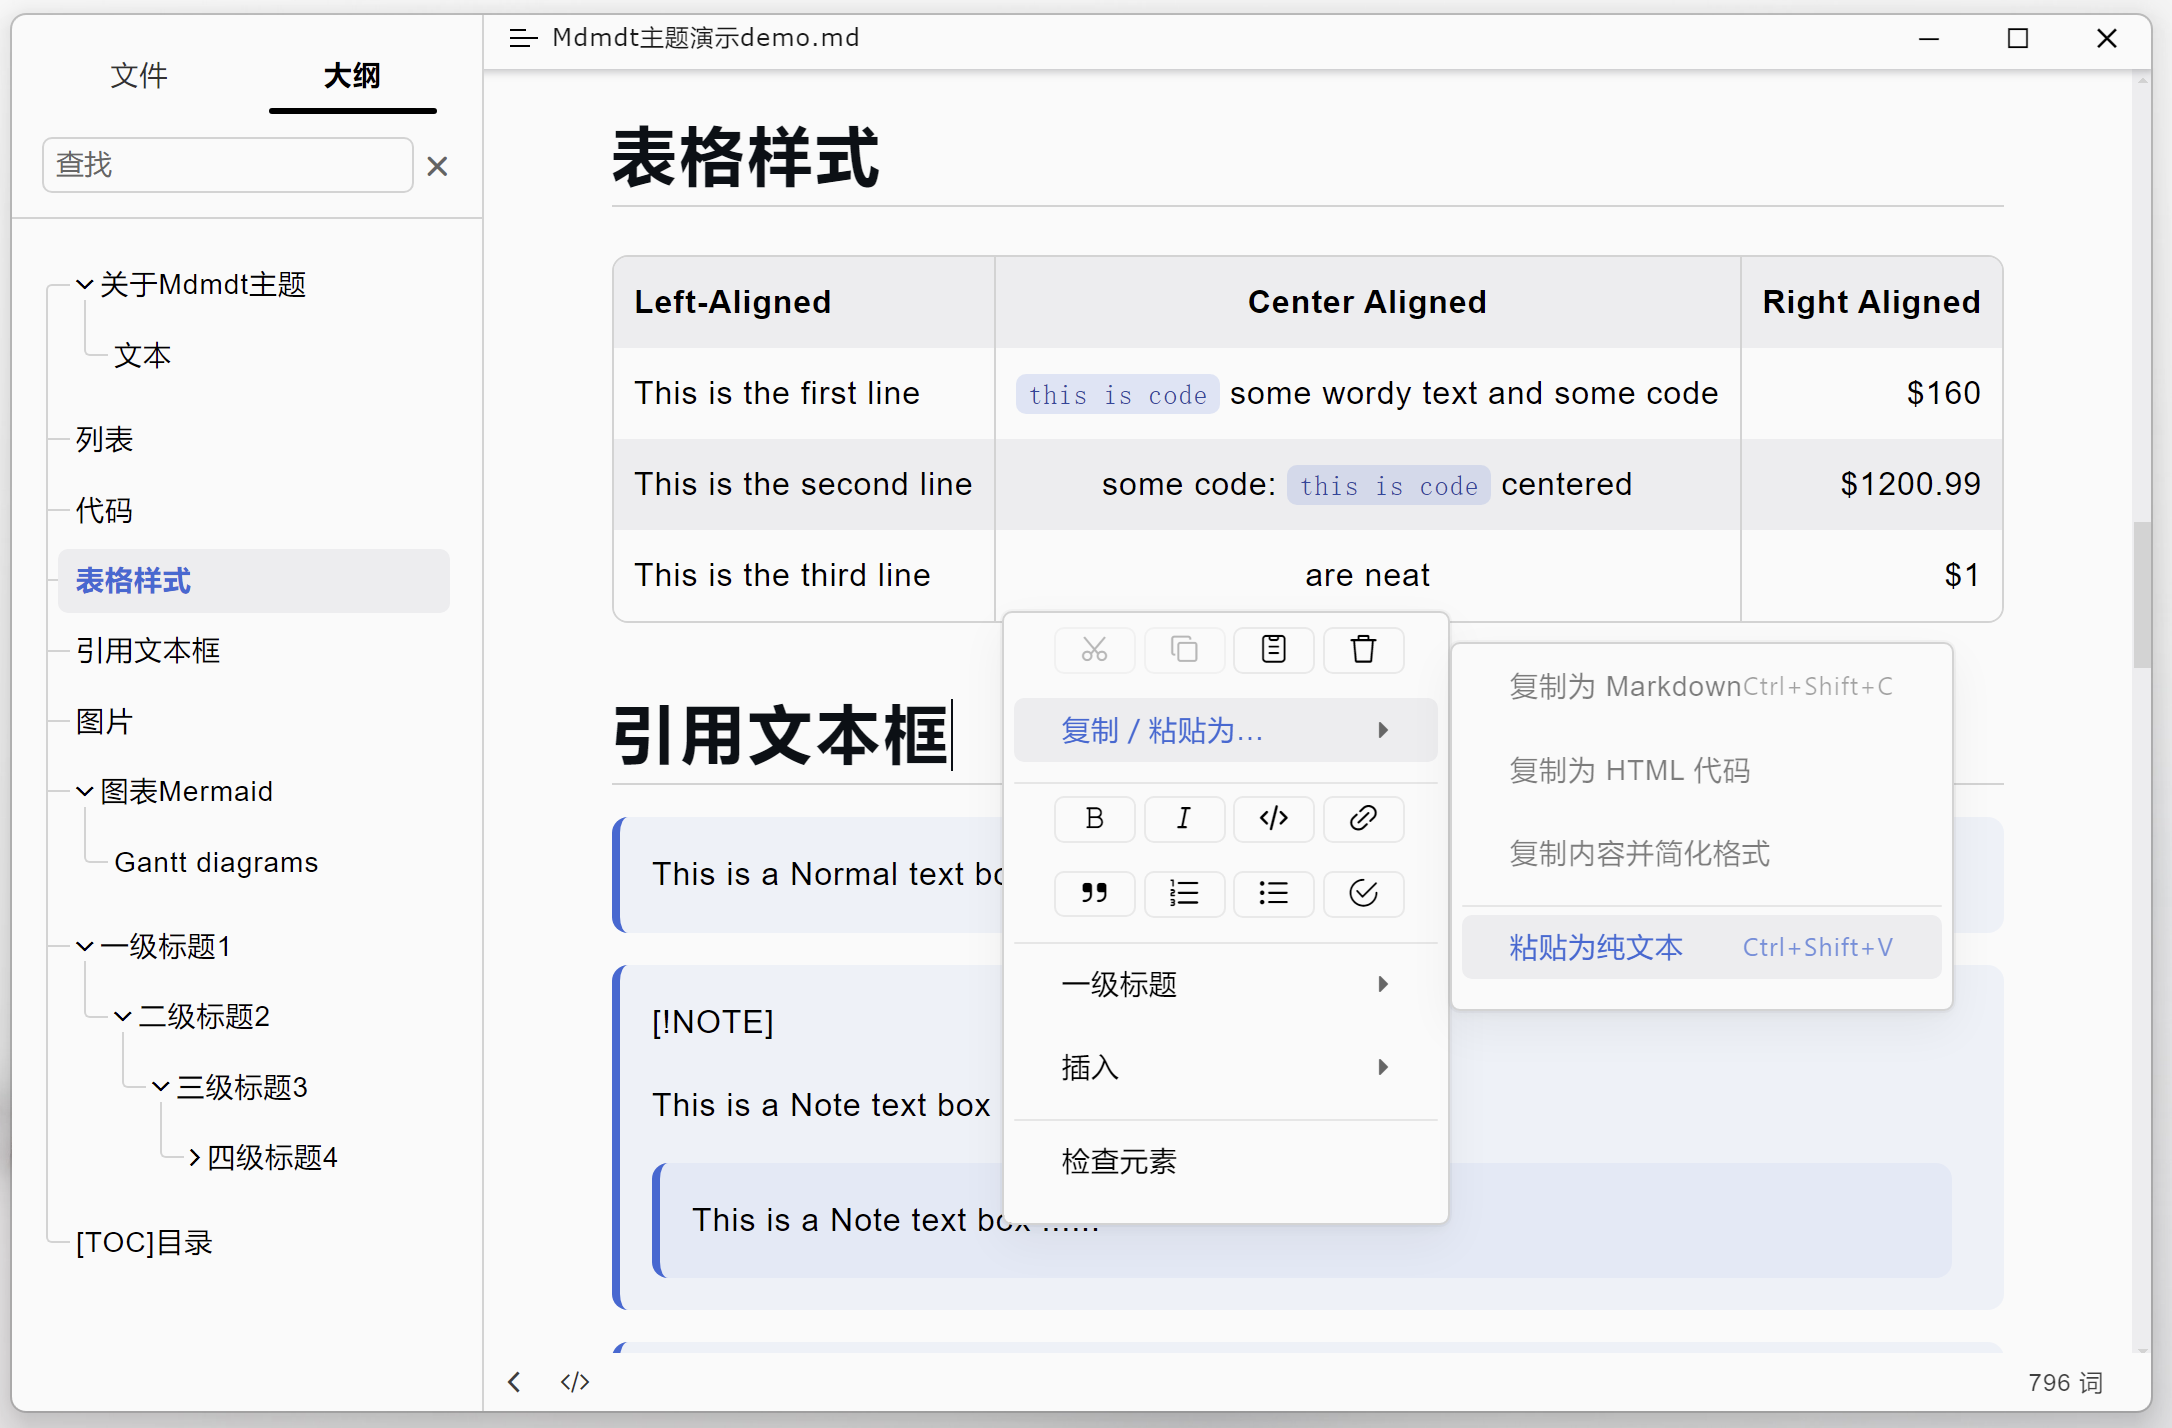Maximize the window
The image size is (2172, 1428).
tap(2018, 38)
